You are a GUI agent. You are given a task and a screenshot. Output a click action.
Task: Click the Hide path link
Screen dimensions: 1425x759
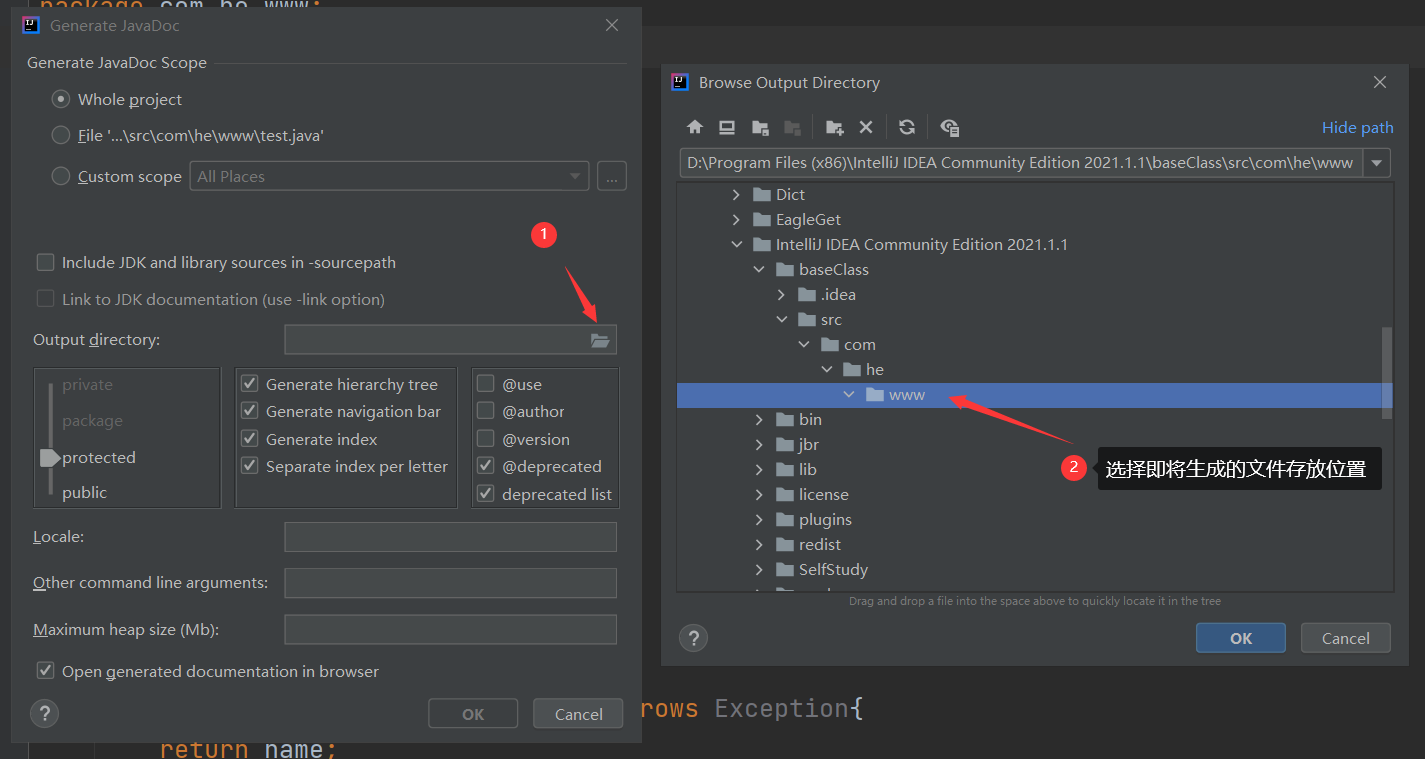1357,127
